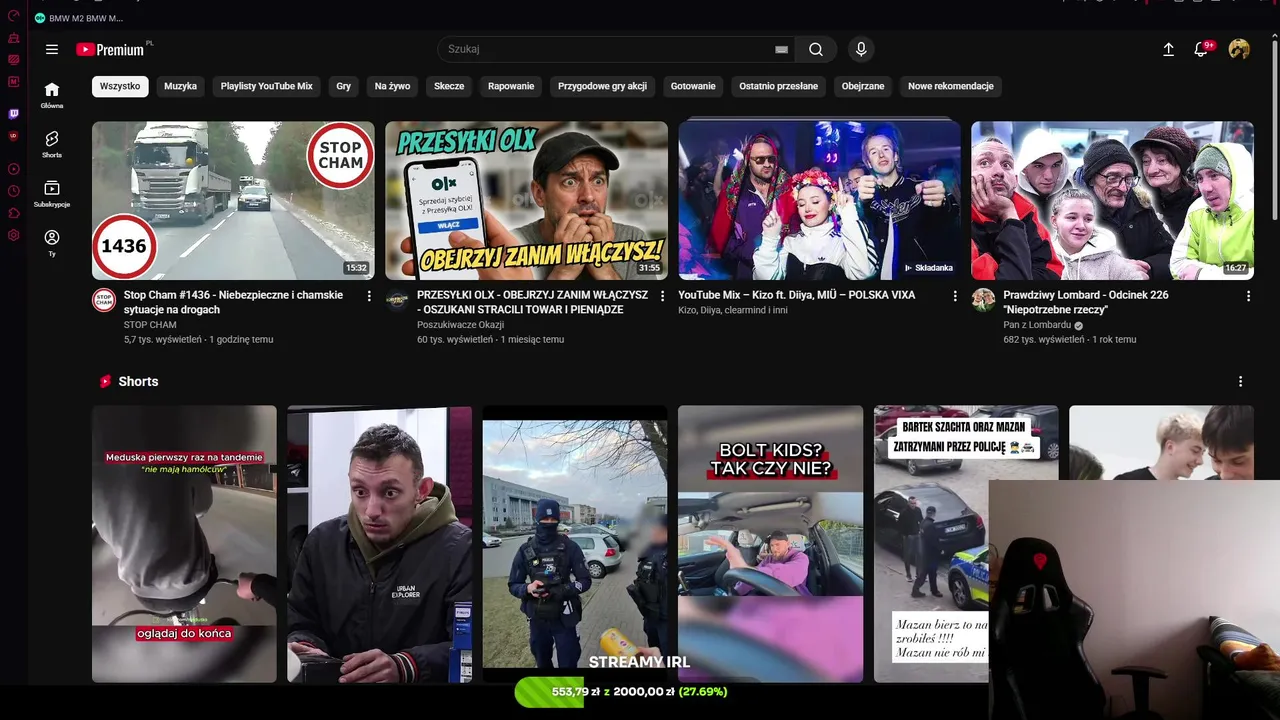Select the Przygodowe gry akcji chip
This screenshot has width=1280, height=720.
(x=603, y=86)
